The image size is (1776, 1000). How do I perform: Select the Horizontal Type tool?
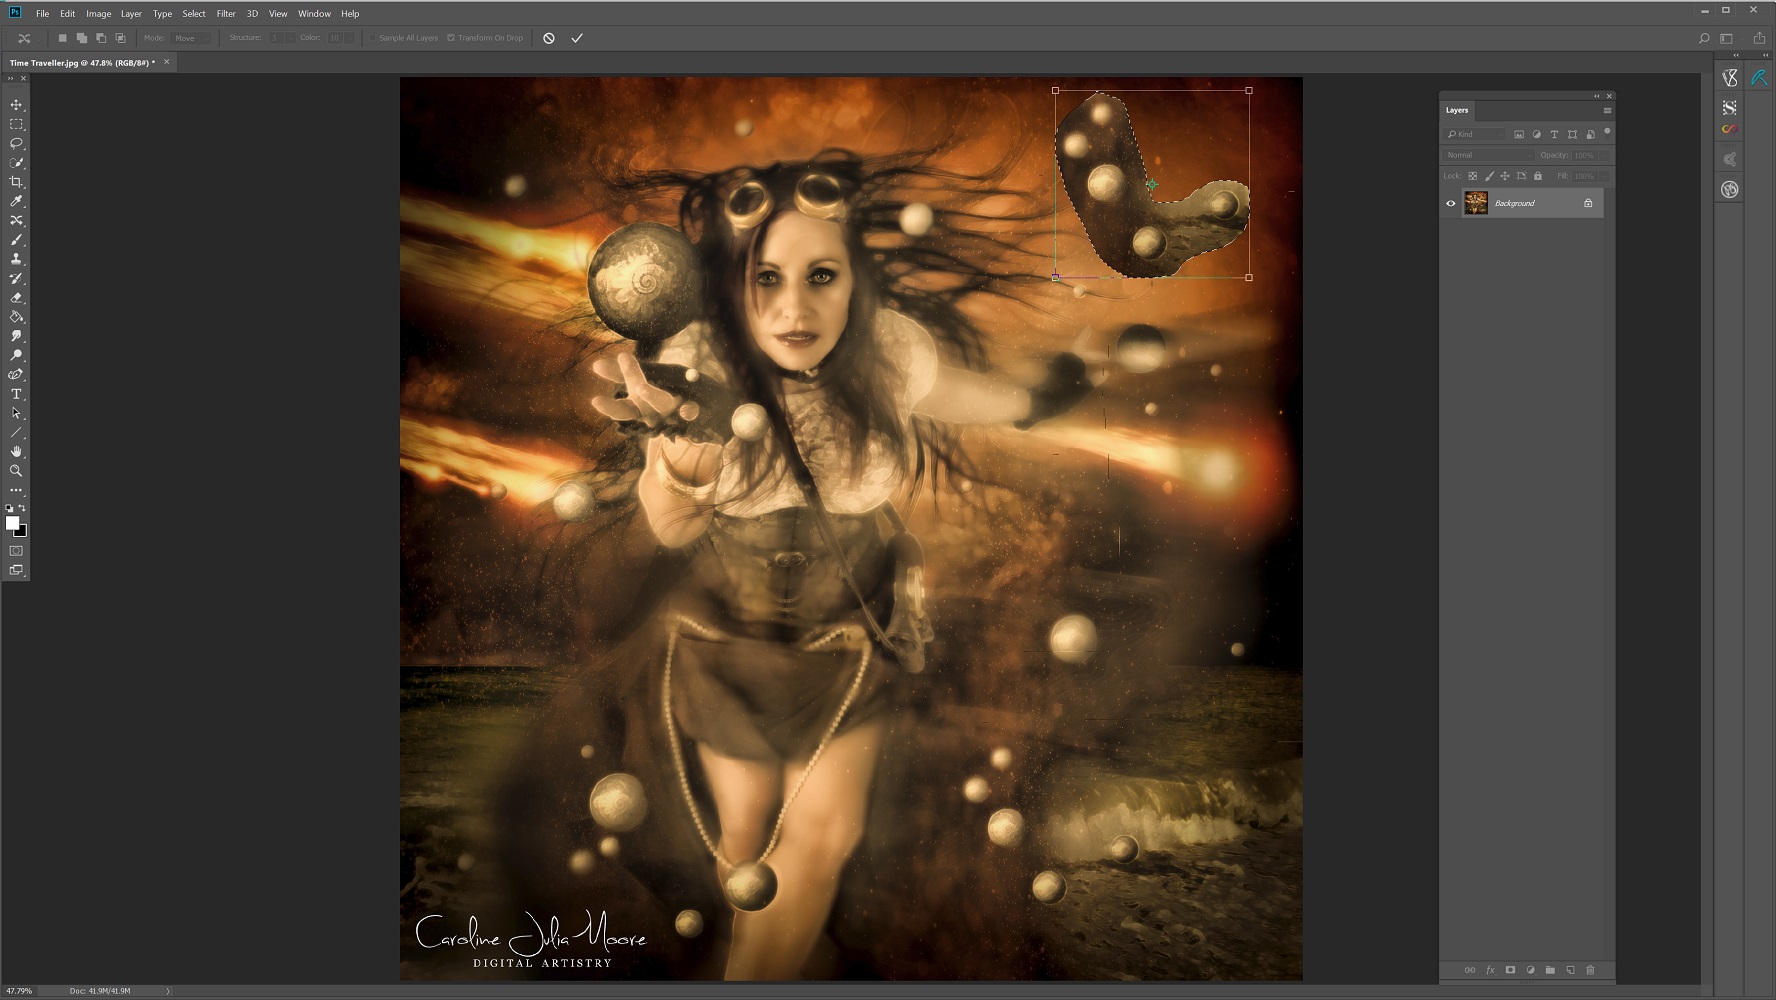click(16, 394)
